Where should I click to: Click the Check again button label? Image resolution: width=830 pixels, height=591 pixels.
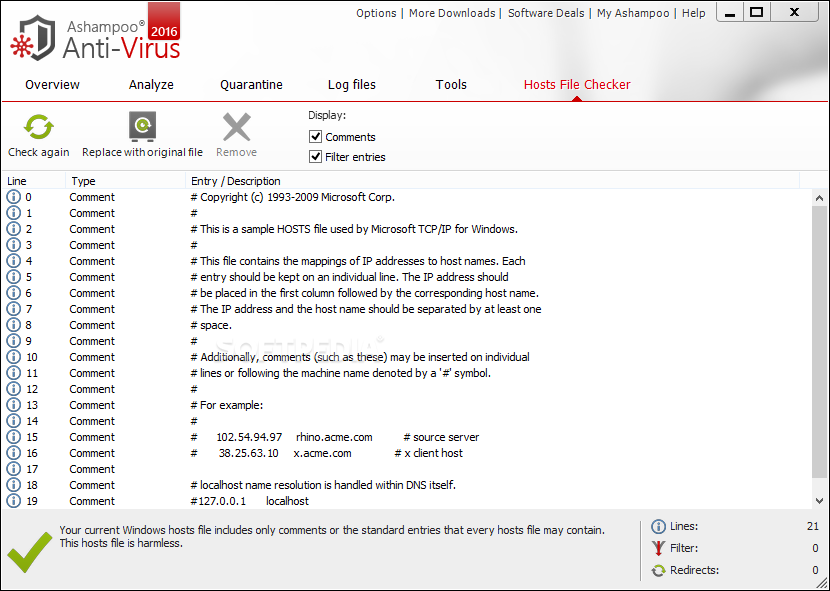(x=39, y=153)
